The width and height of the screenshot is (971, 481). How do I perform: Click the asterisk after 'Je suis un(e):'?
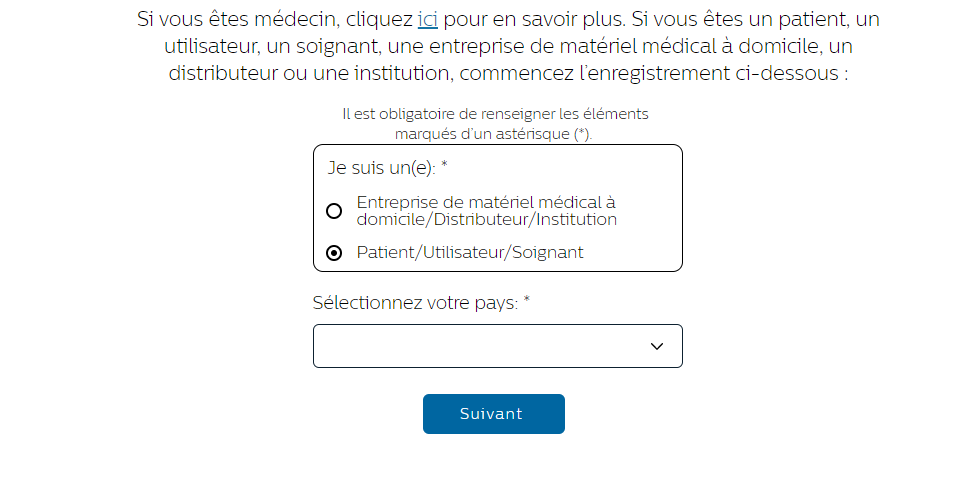pos(444,166)
